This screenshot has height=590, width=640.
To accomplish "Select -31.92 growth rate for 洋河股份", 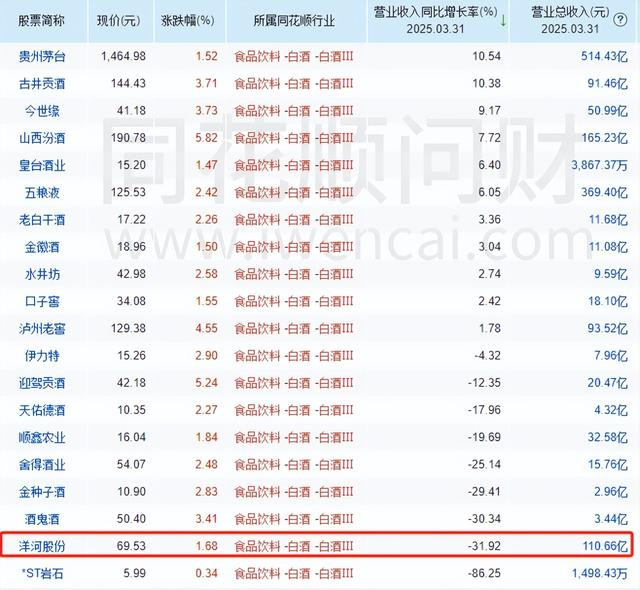I will click(x=484, y=546).
